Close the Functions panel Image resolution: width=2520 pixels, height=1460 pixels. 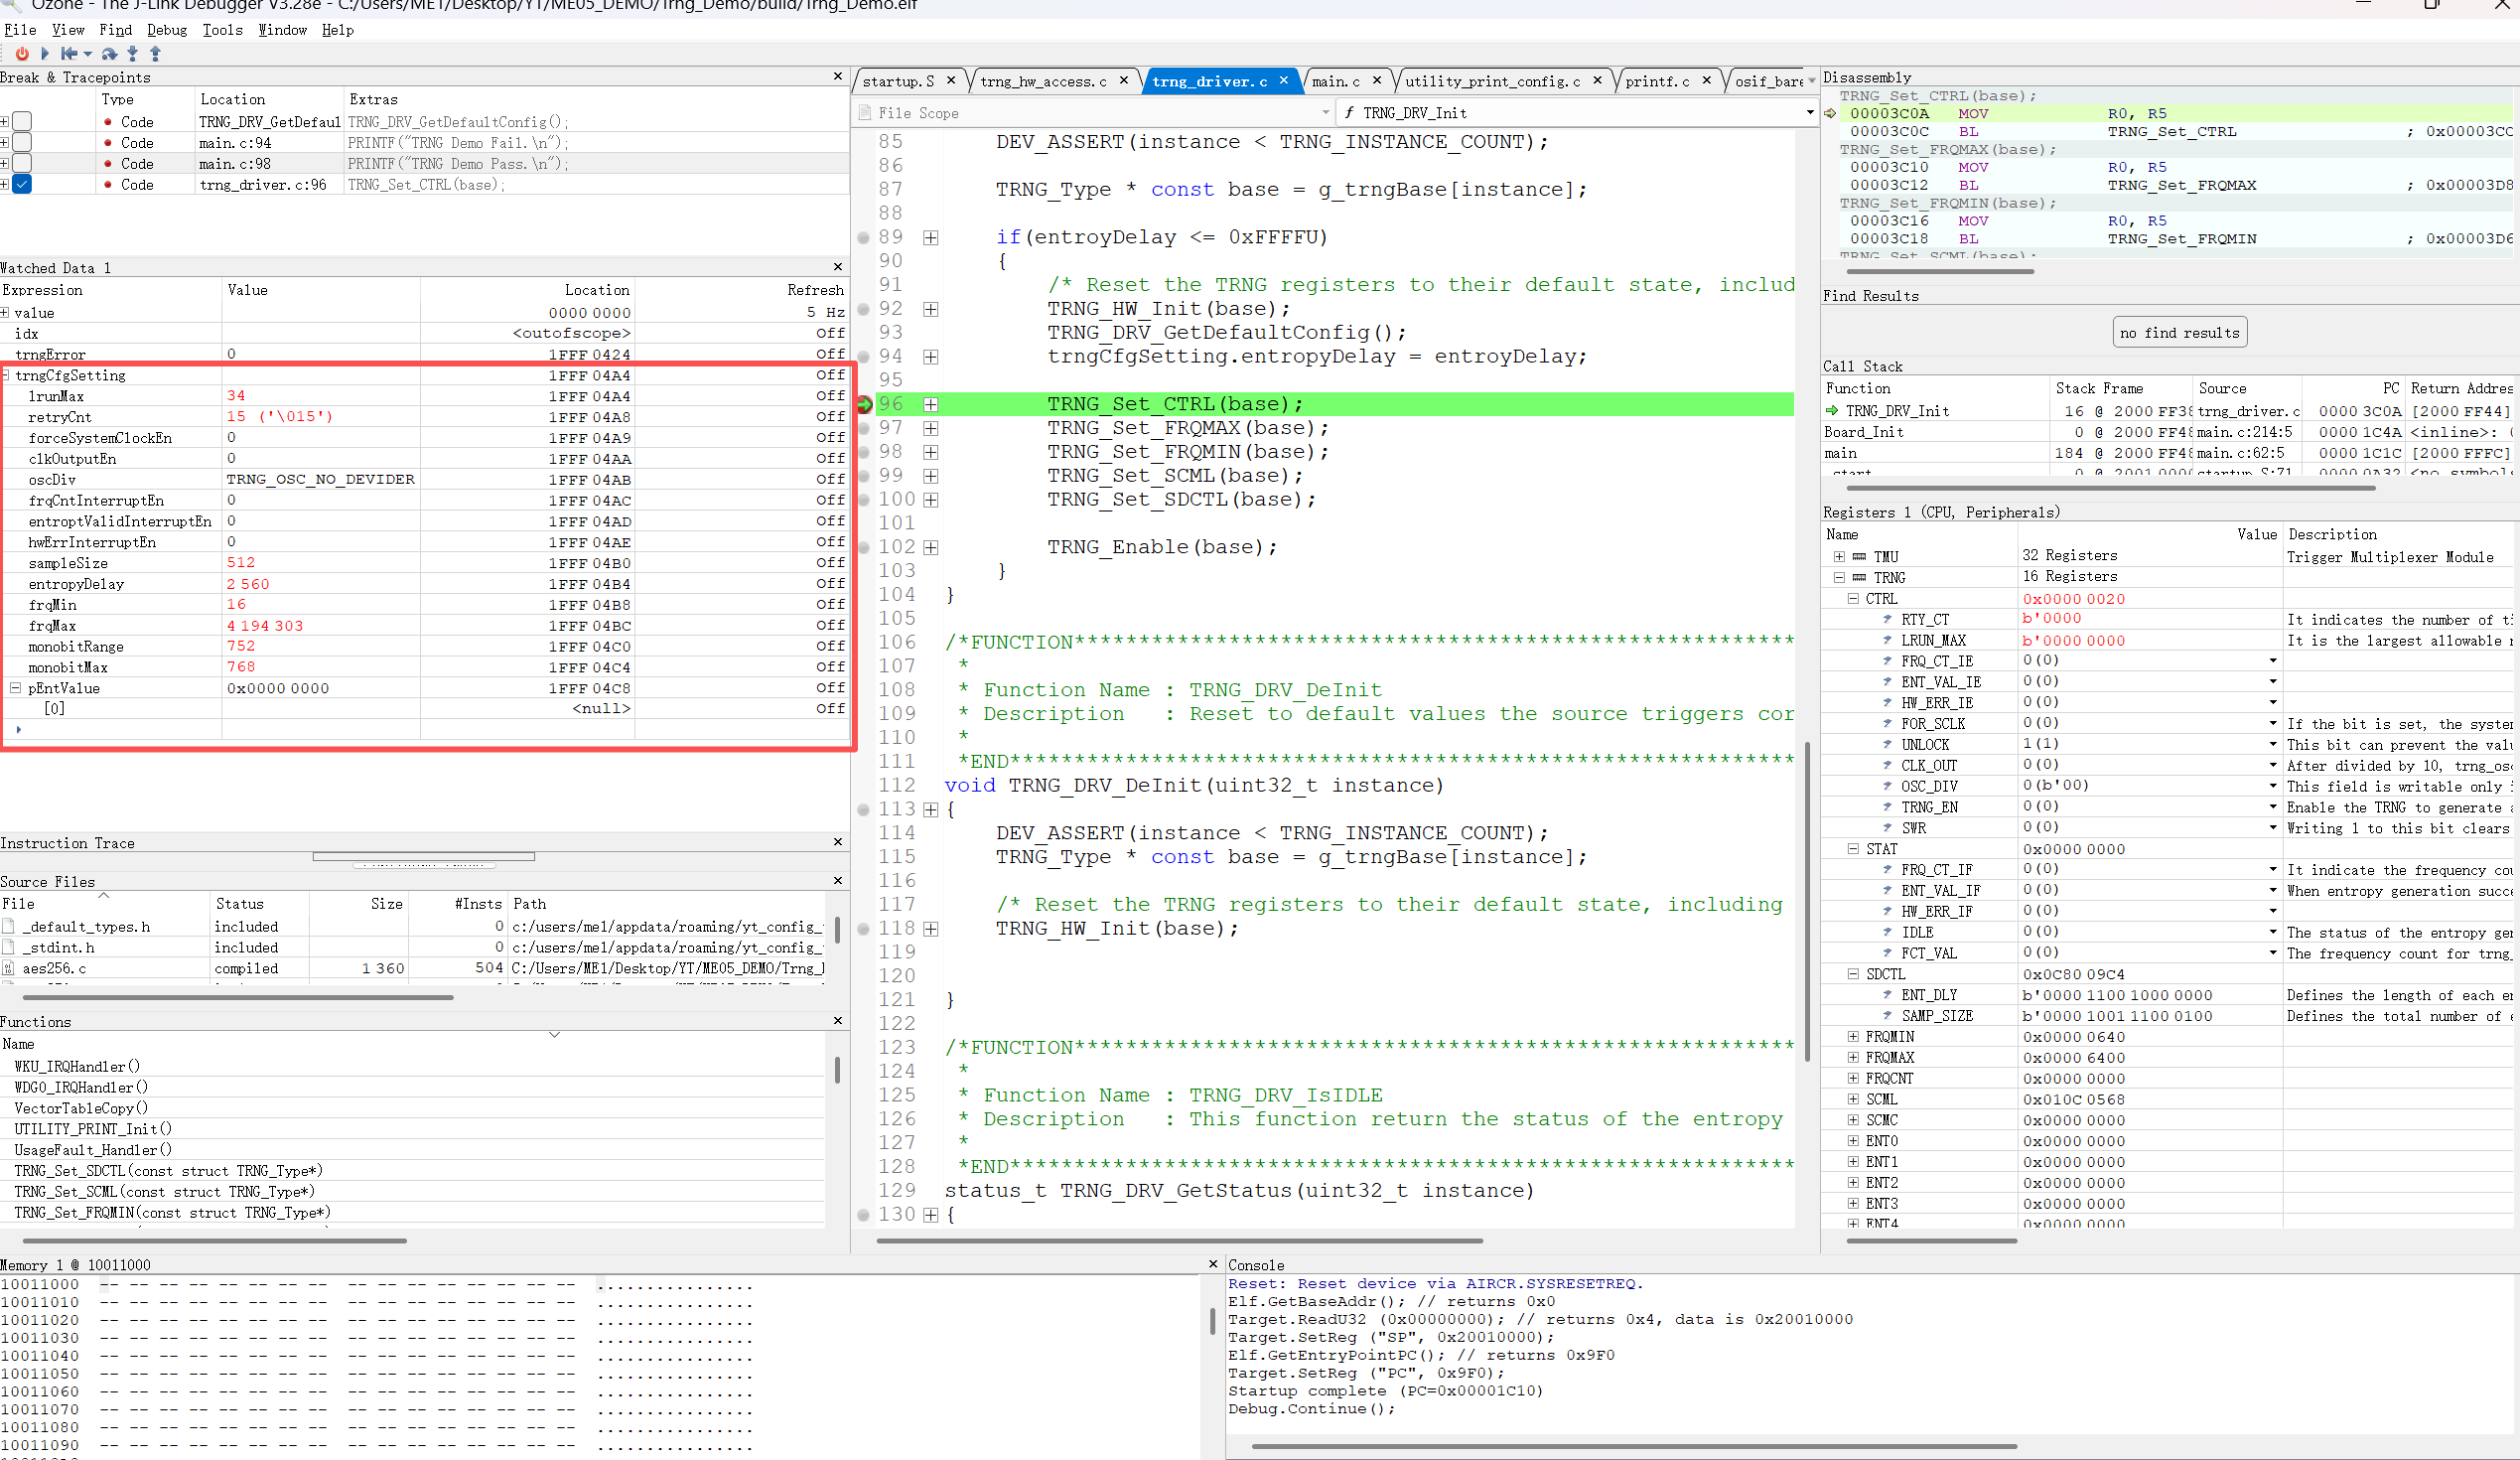coord(838,1020)
